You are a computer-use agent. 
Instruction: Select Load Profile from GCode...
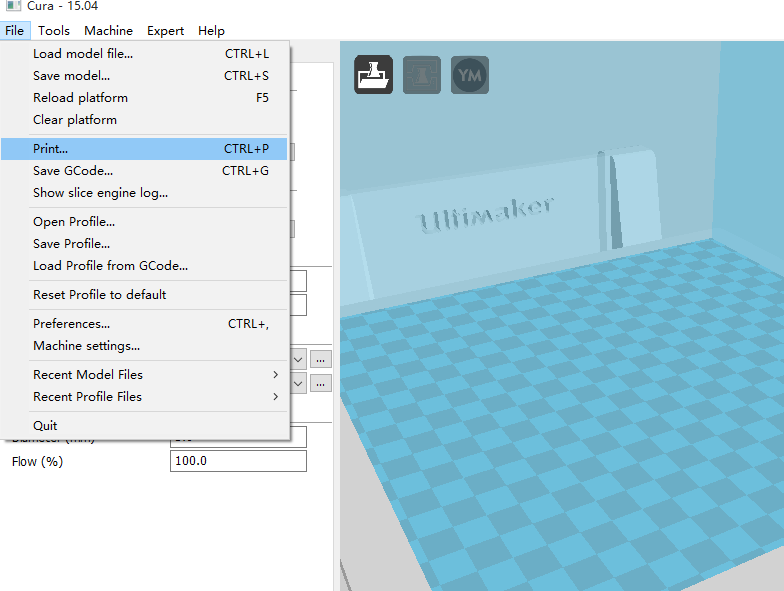click(x=144, y=266)
